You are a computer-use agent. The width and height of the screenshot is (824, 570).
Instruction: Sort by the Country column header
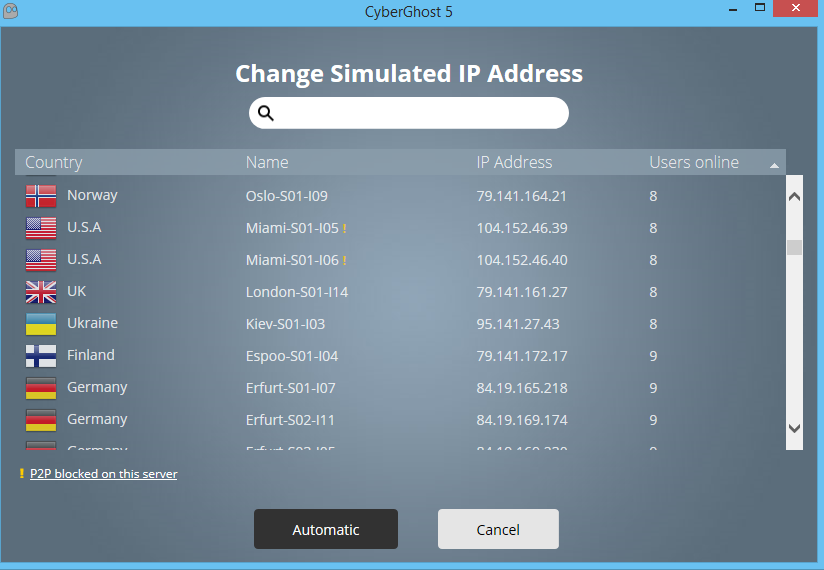pos(54,162)
